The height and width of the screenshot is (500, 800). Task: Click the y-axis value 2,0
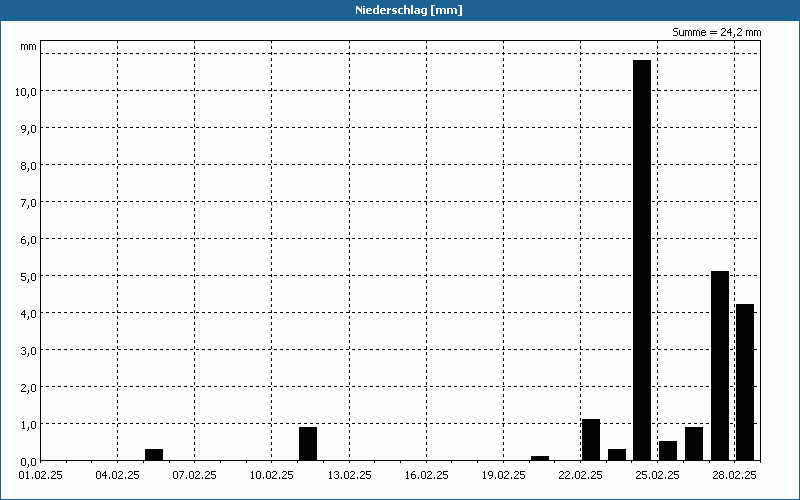coord(28,388)
